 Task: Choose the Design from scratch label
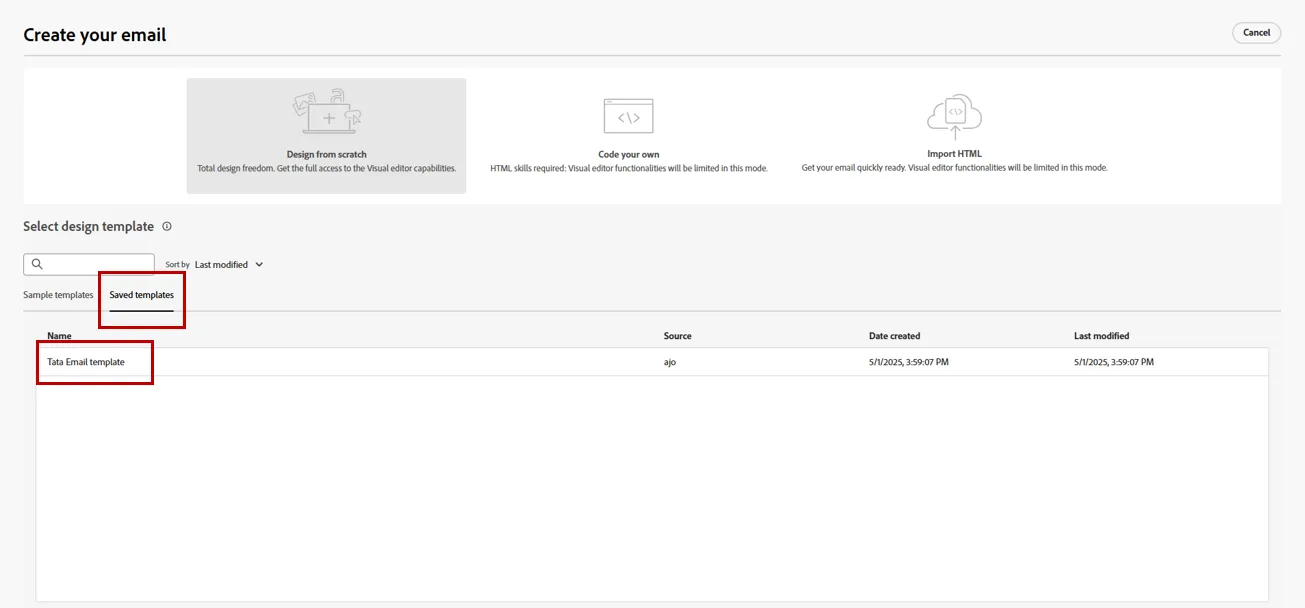tap(326, 154)
